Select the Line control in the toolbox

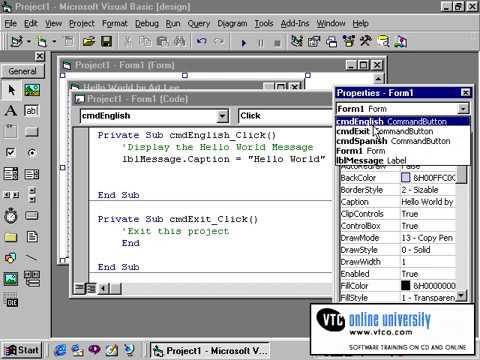(32, 258)
